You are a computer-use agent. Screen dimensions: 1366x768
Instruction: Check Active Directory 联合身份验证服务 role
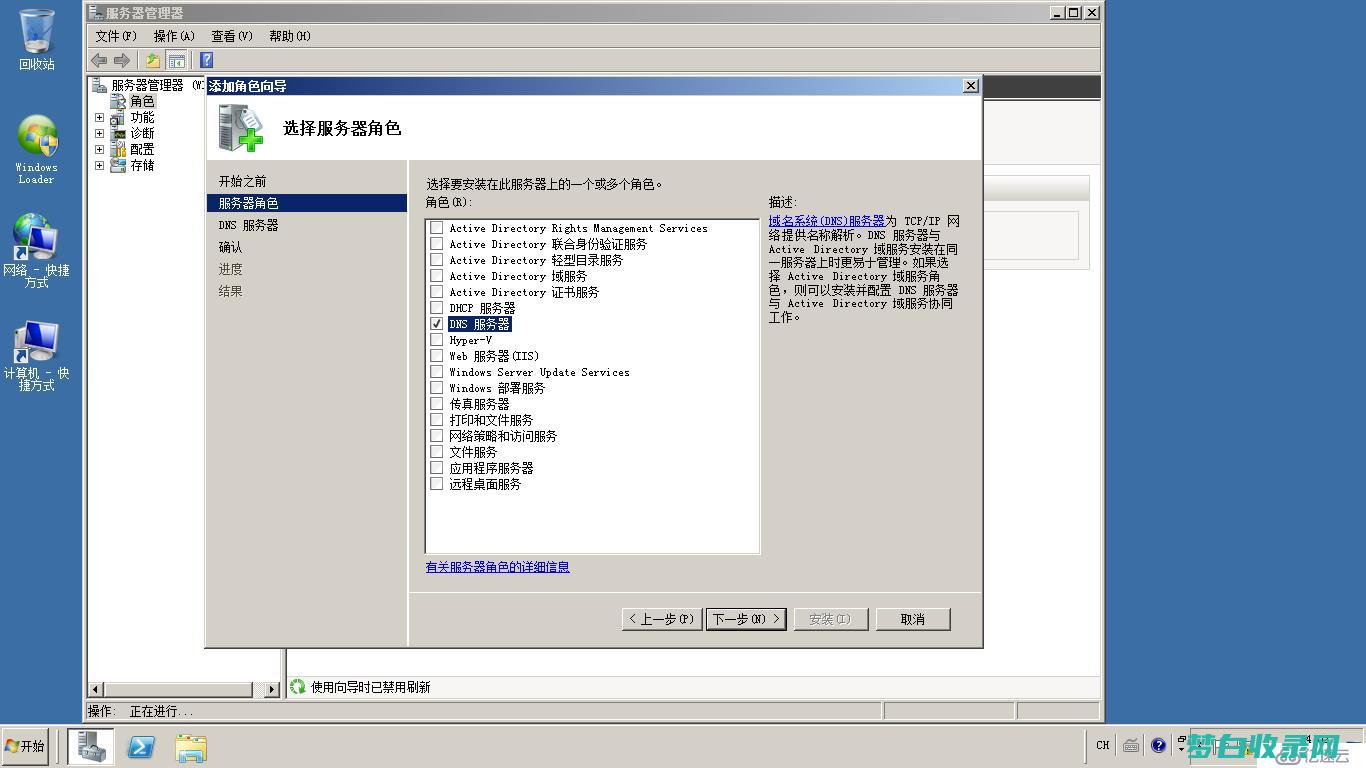pyautogui.click(x=436, y=244)
